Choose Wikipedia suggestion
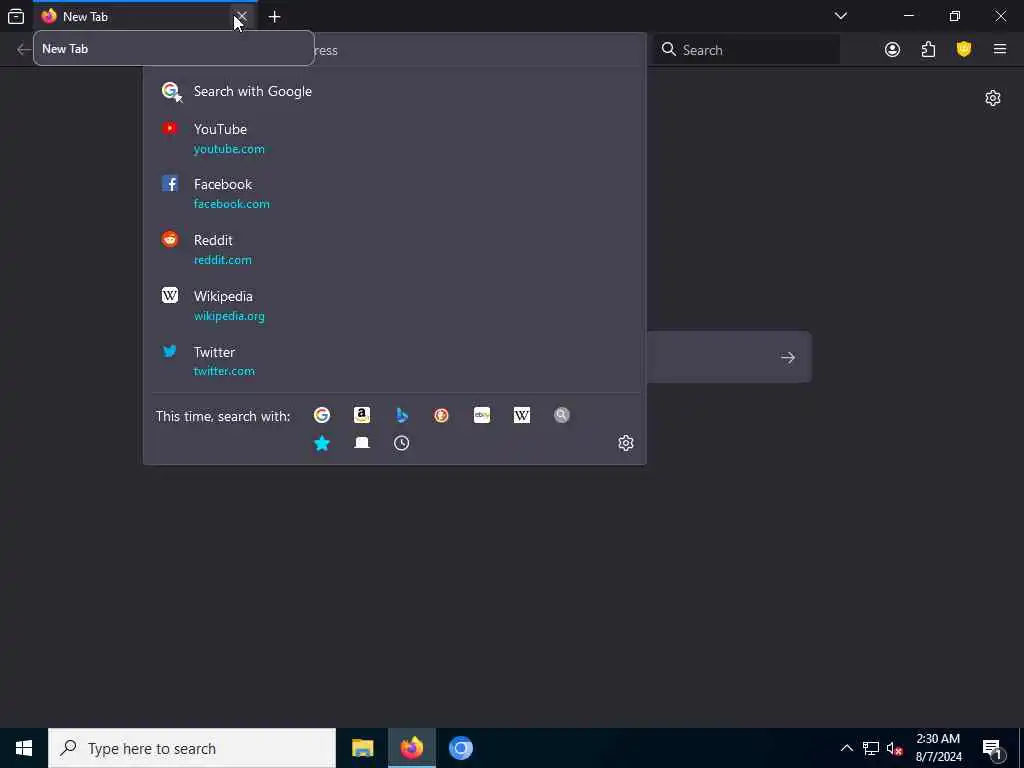The height and width of the screenshot is (768, 1024). (x=394, y=306)
